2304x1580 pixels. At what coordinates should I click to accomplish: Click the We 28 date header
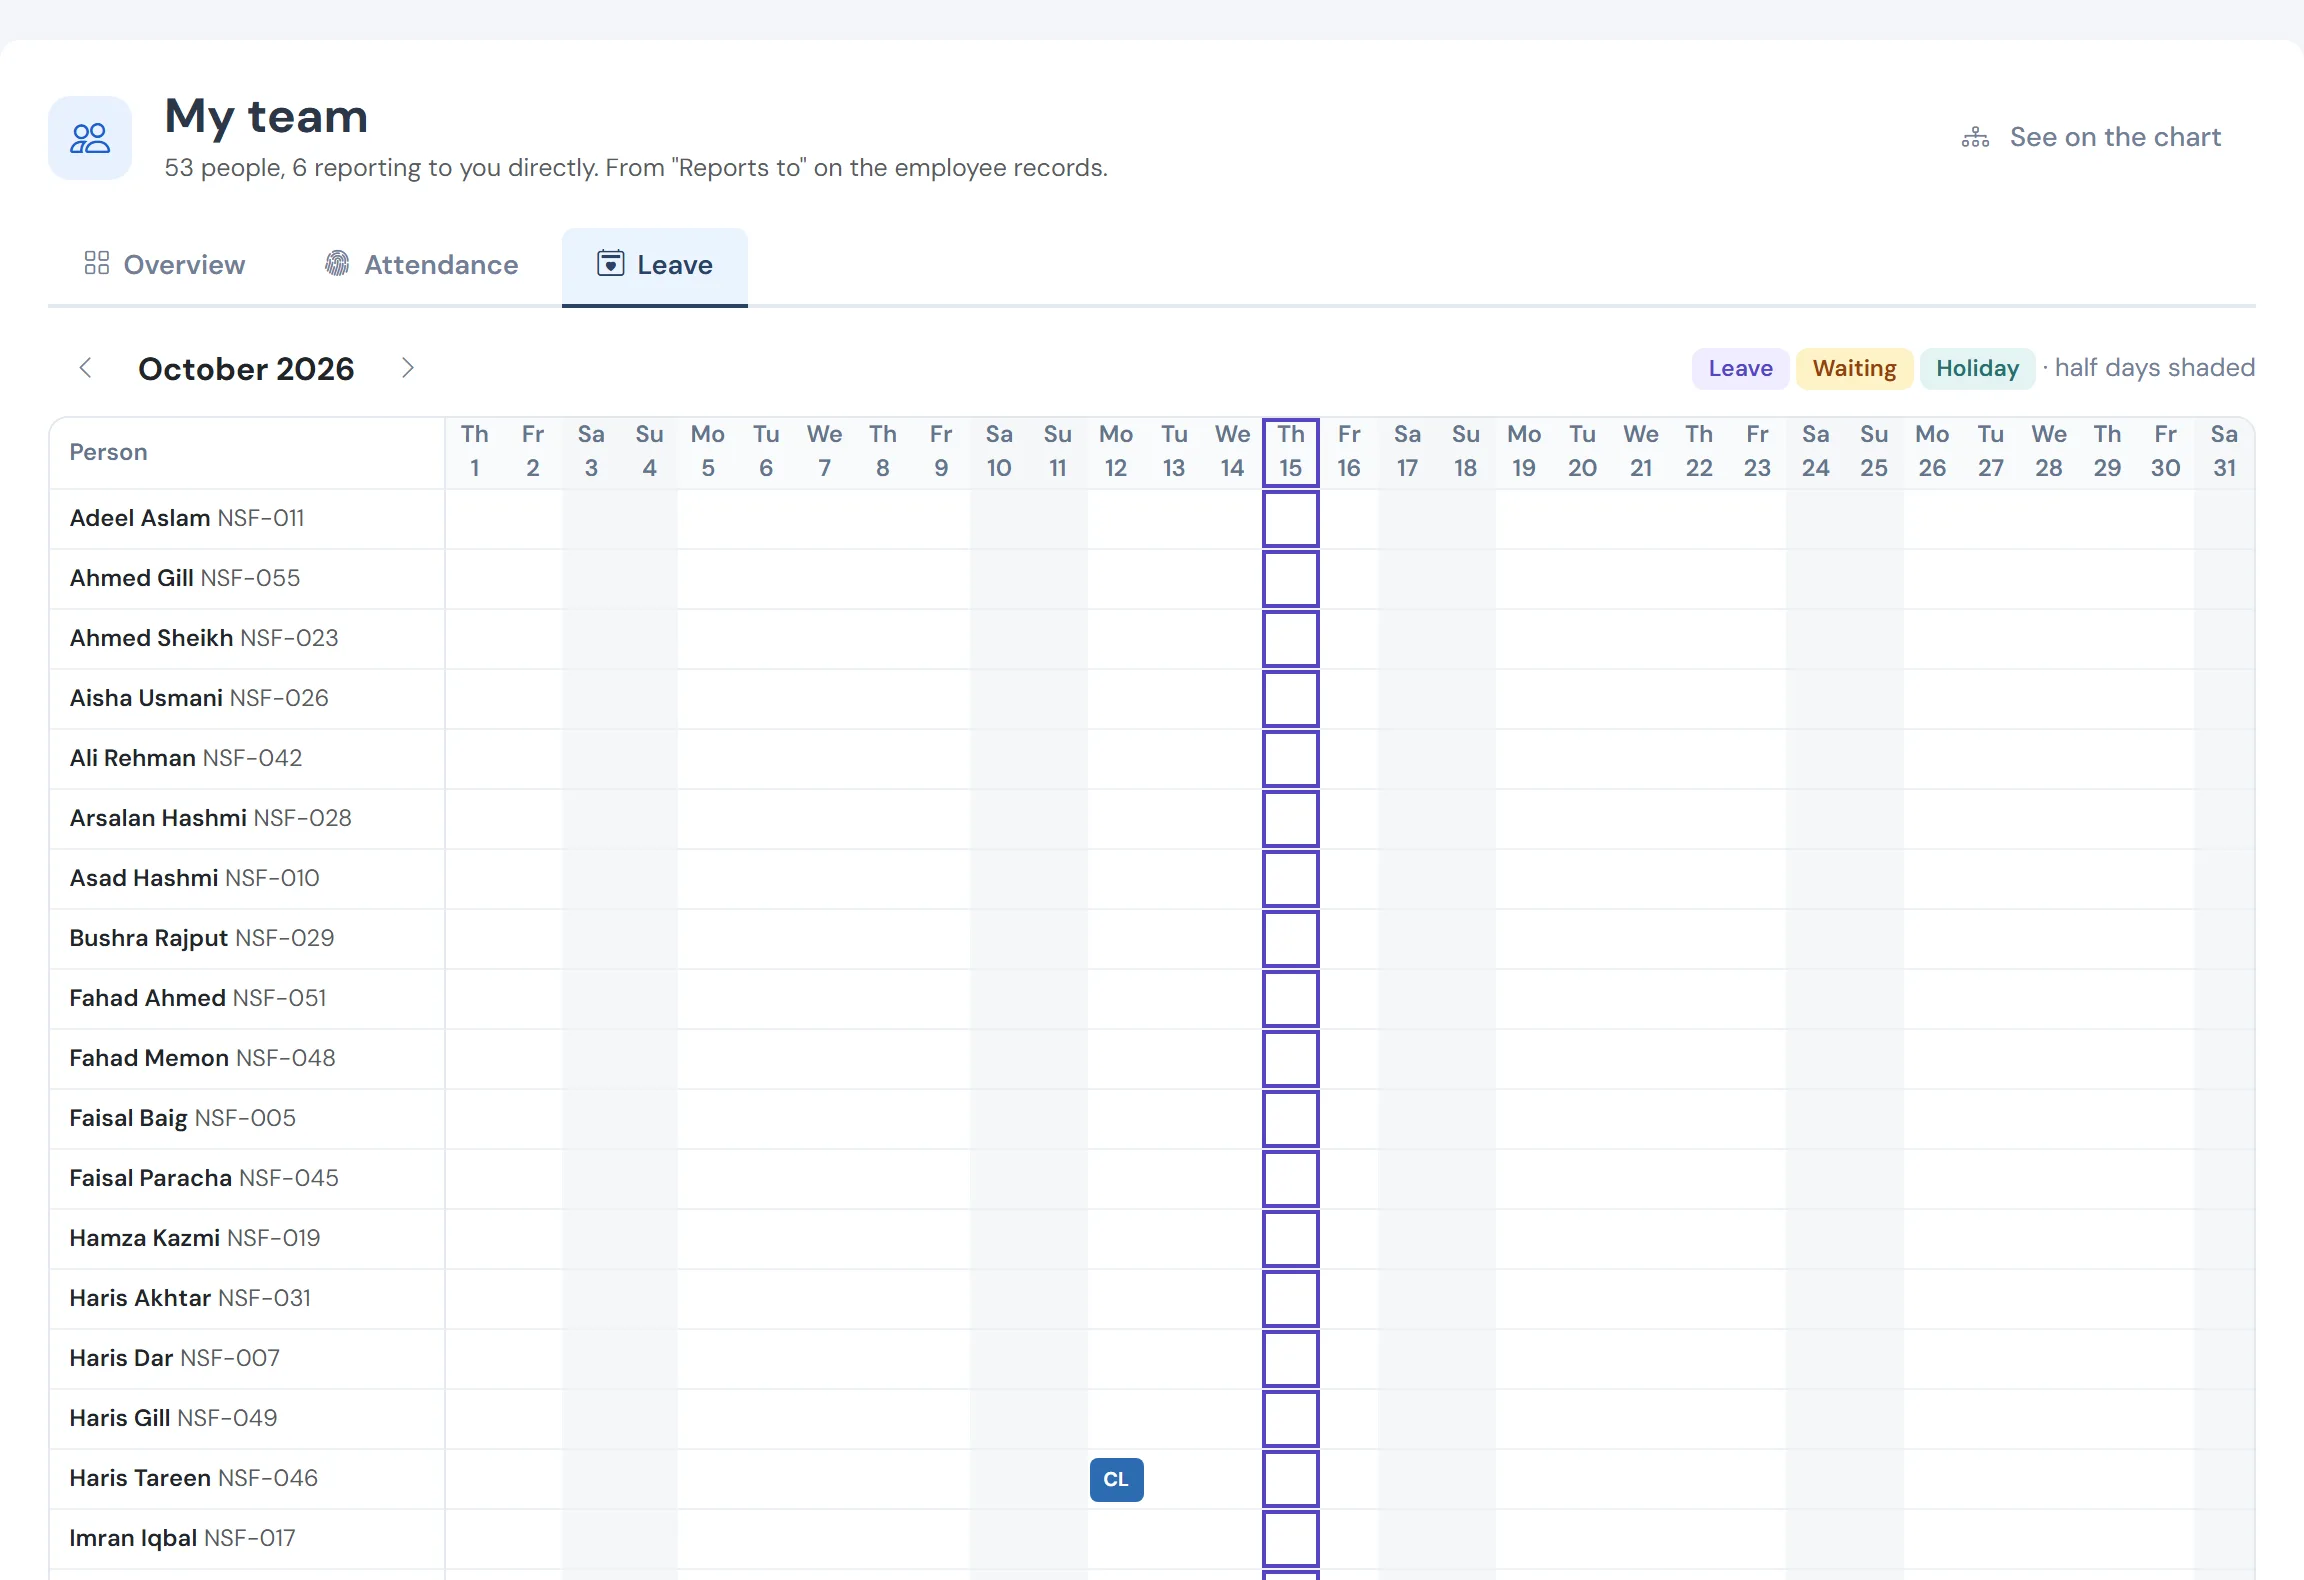point(2049,452)
